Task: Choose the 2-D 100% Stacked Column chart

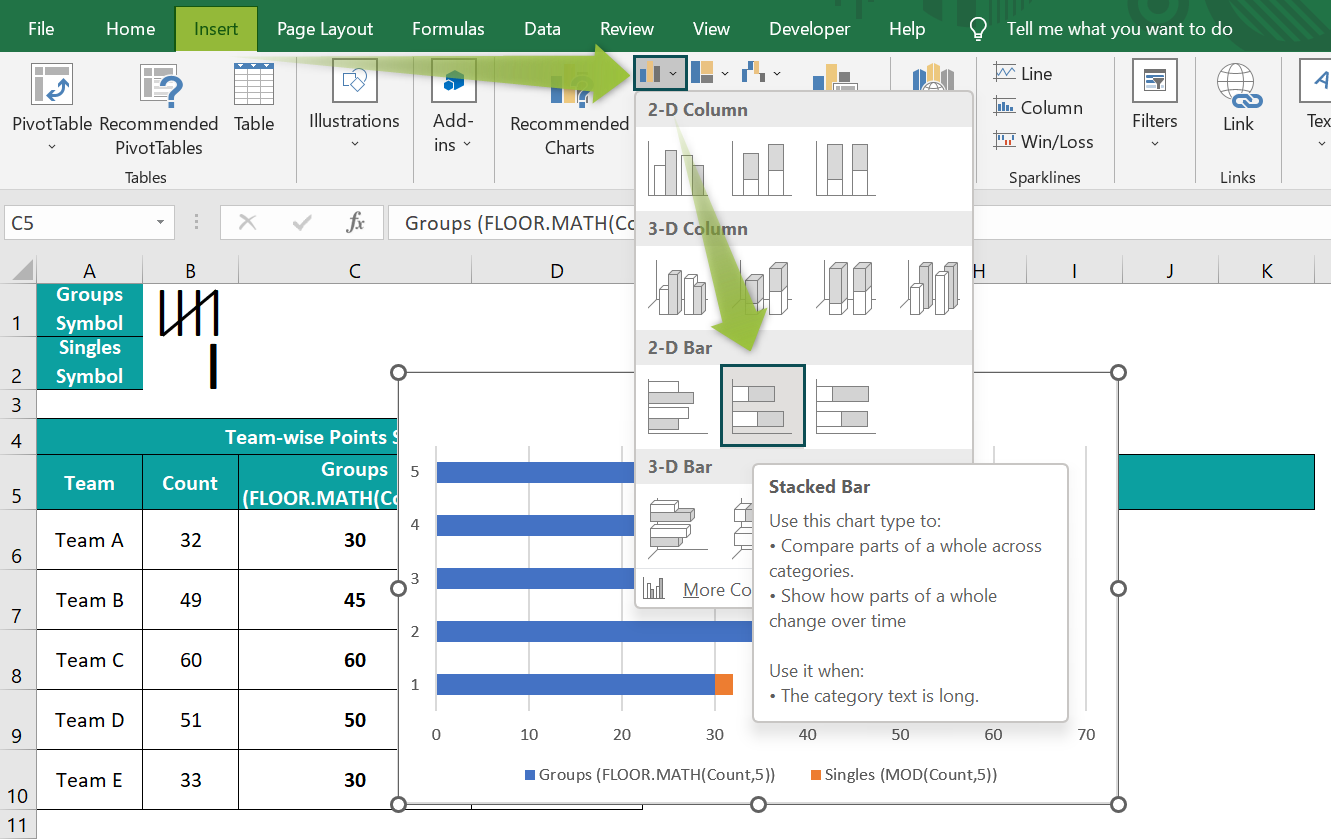Action: [x=845, y=168]
